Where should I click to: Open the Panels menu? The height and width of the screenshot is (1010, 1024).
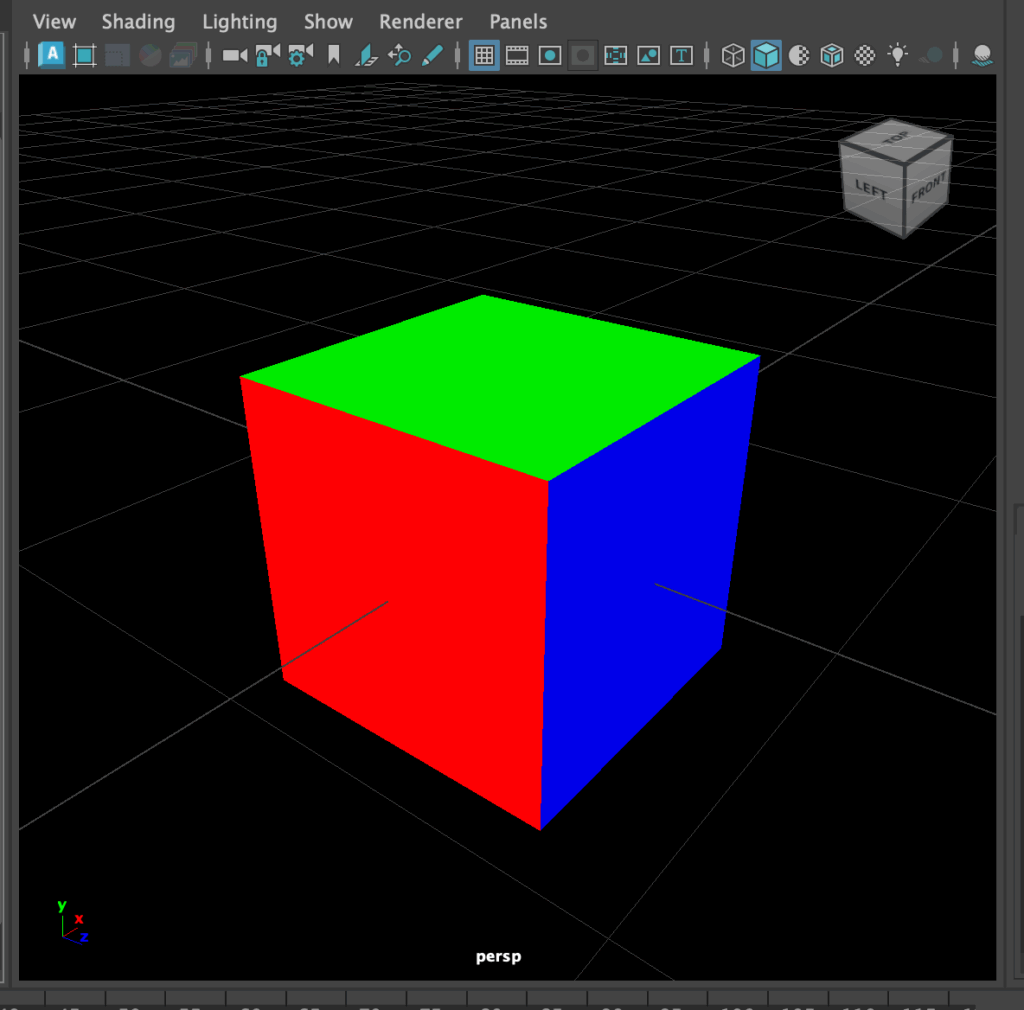[518, 21]
